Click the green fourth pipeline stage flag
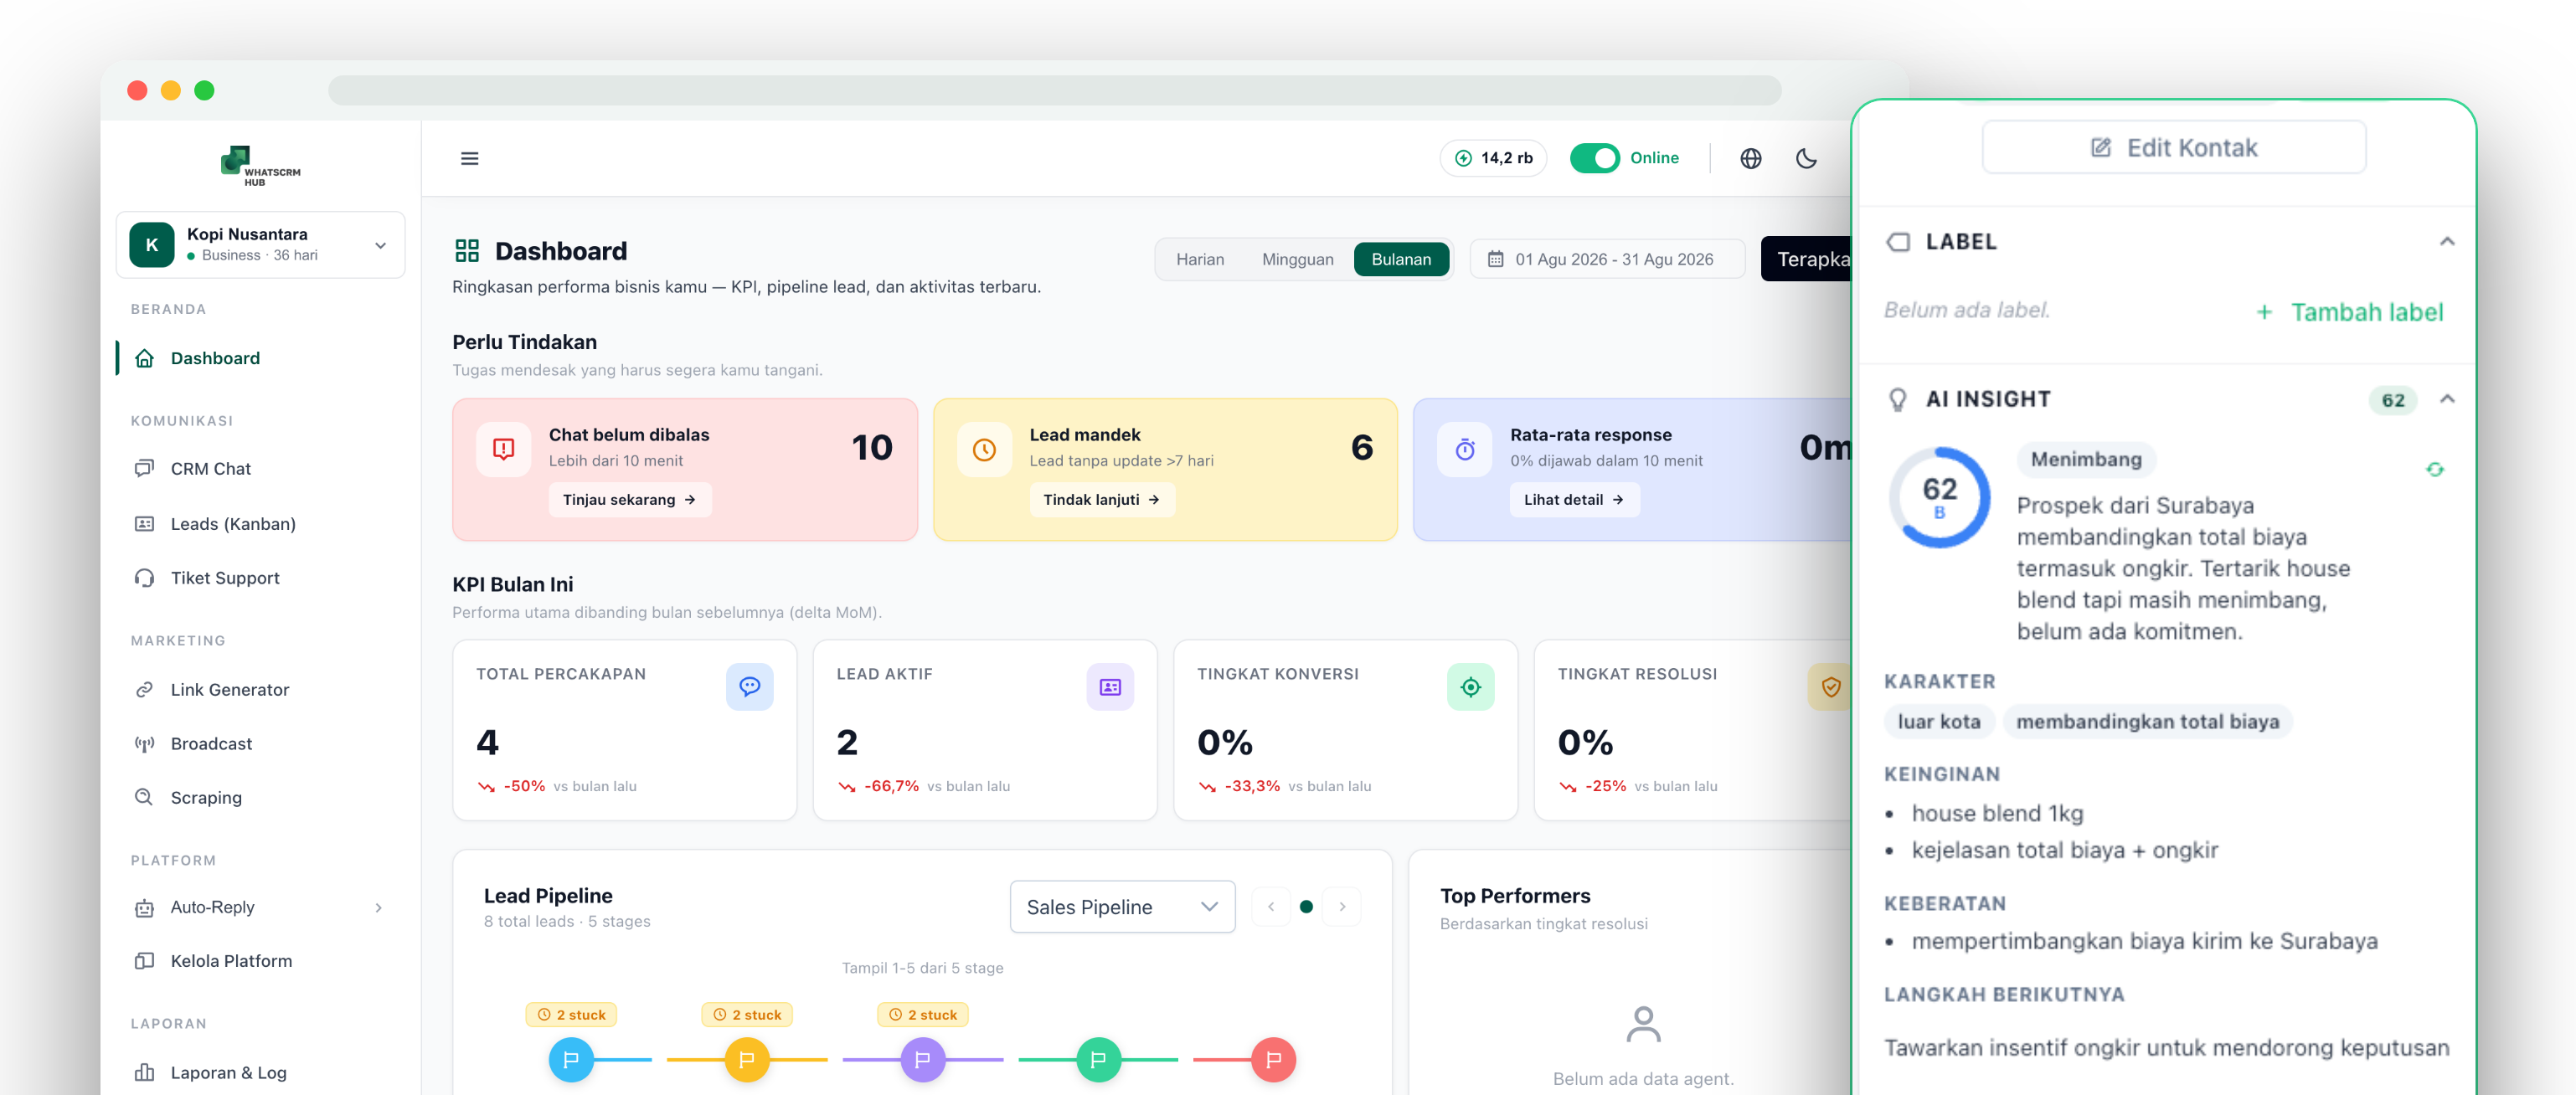 tap(1098, 1059)
